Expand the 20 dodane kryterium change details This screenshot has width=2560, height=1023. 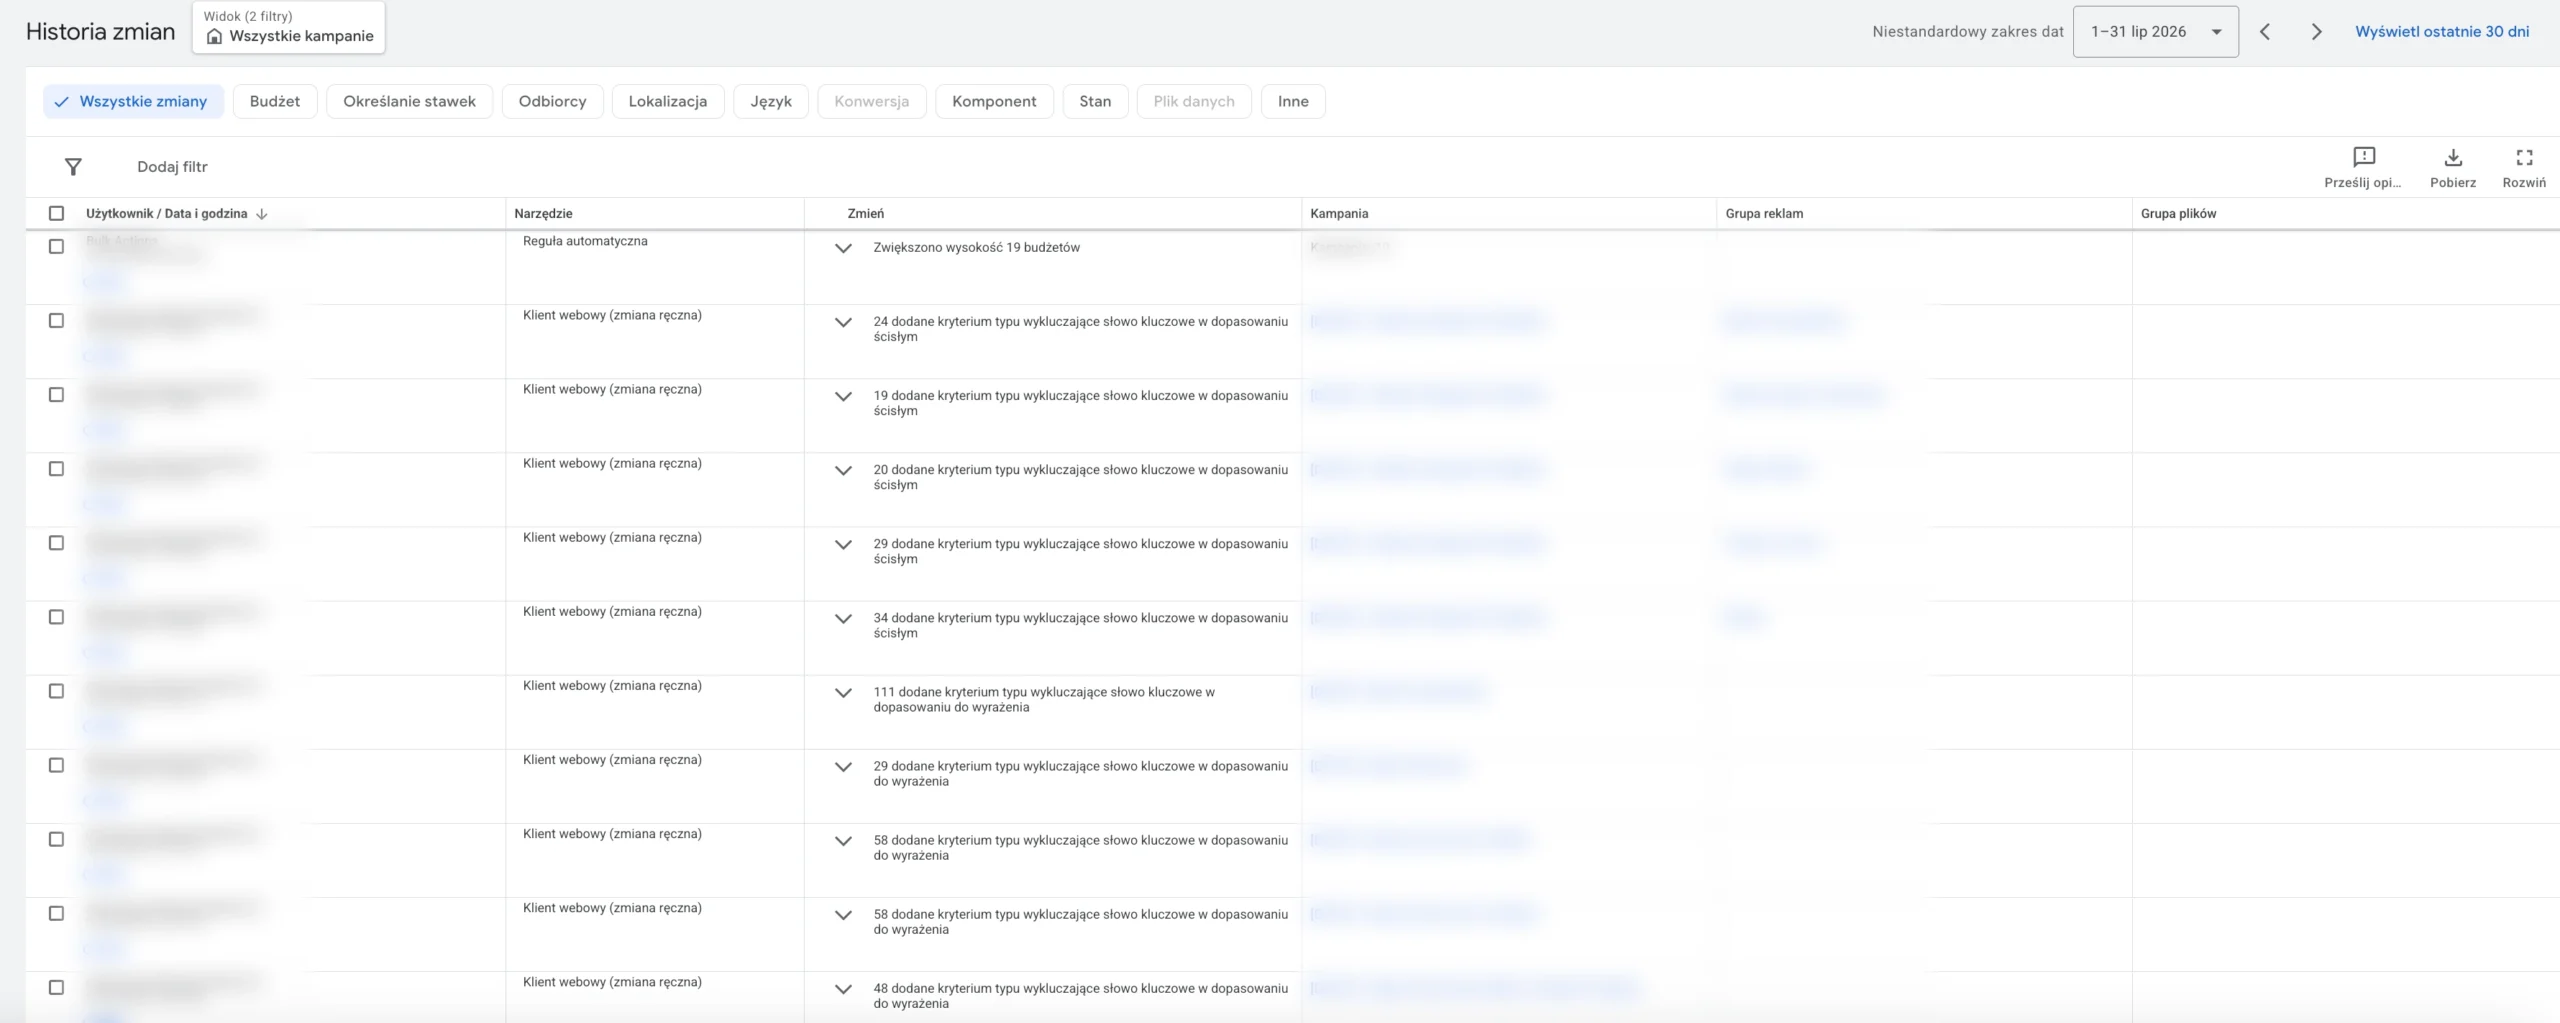click(843, 470)
